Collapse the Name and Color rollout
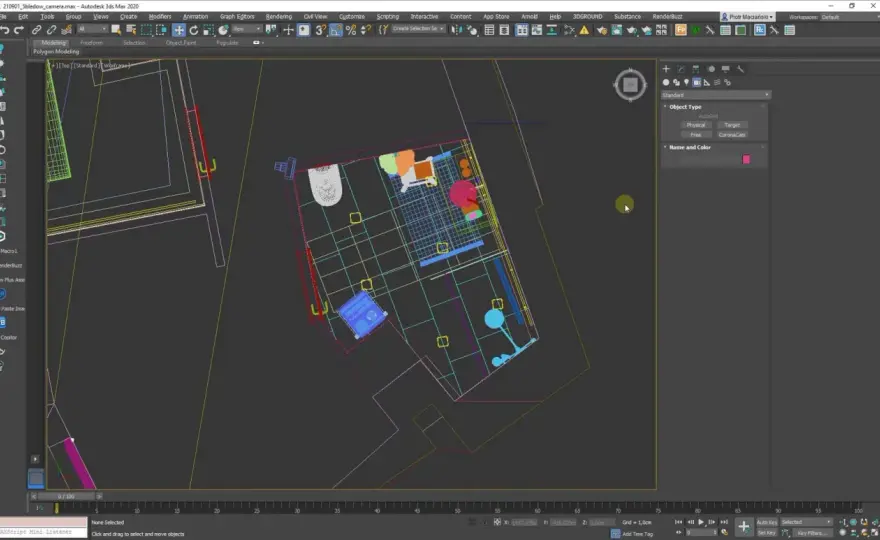The height and width of the screenshot is (540, 880). [x=688, y=147]
